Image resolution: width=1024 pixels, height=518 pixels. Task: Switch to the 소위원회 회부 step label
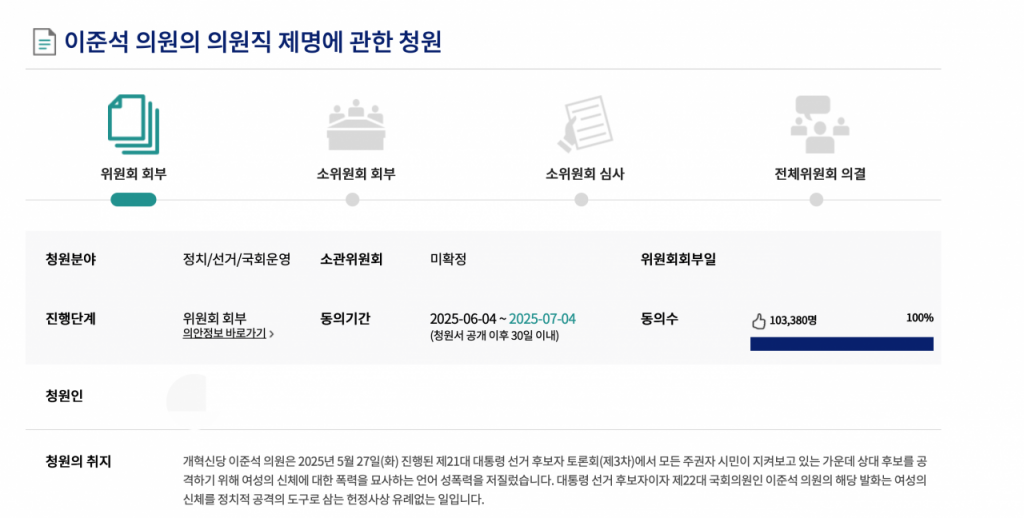pos(355,173)
